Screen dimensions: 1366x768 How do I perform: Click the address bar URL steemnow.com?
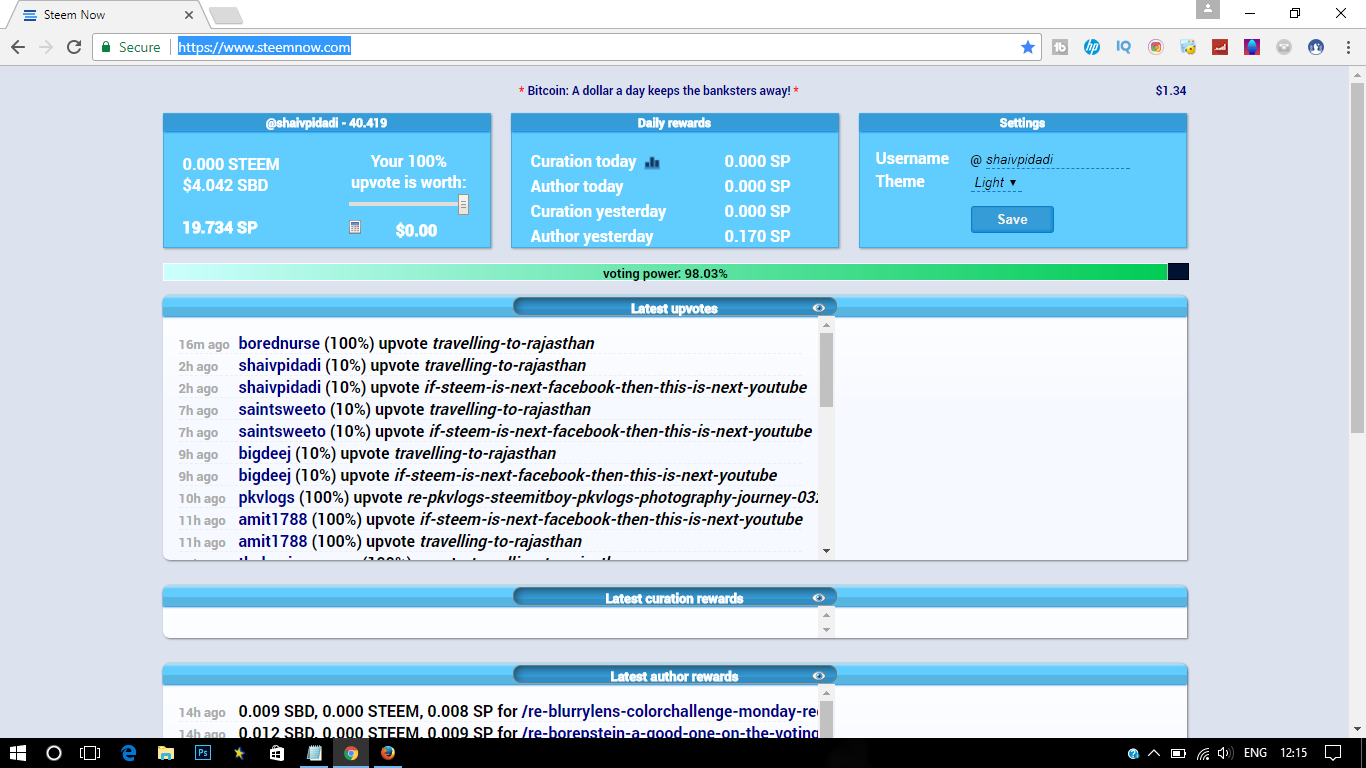[x=264, y=47]
